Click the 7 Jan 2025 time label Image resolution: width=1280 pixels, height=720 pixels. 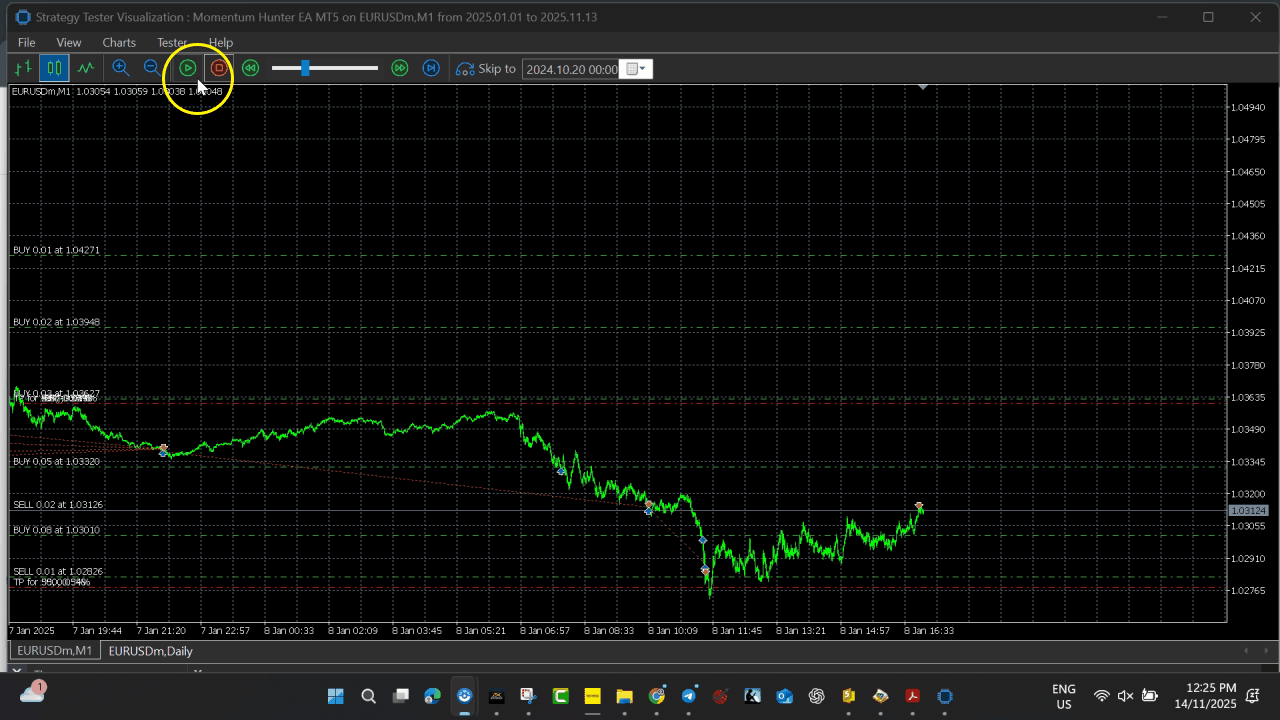(x=32, y=631)
